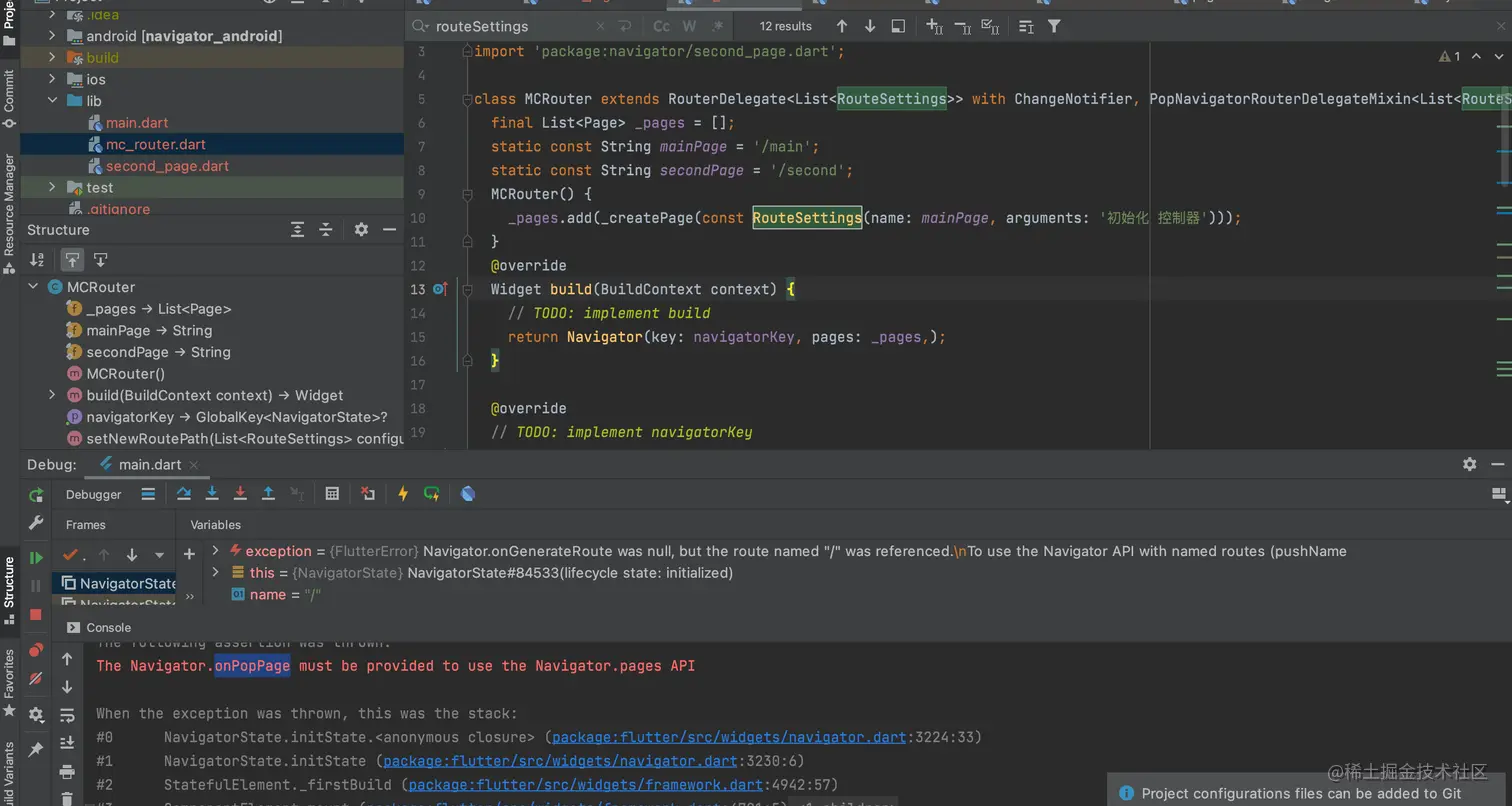1512x806 pixels.
Task: Open the Console tab
Action: 99,627
